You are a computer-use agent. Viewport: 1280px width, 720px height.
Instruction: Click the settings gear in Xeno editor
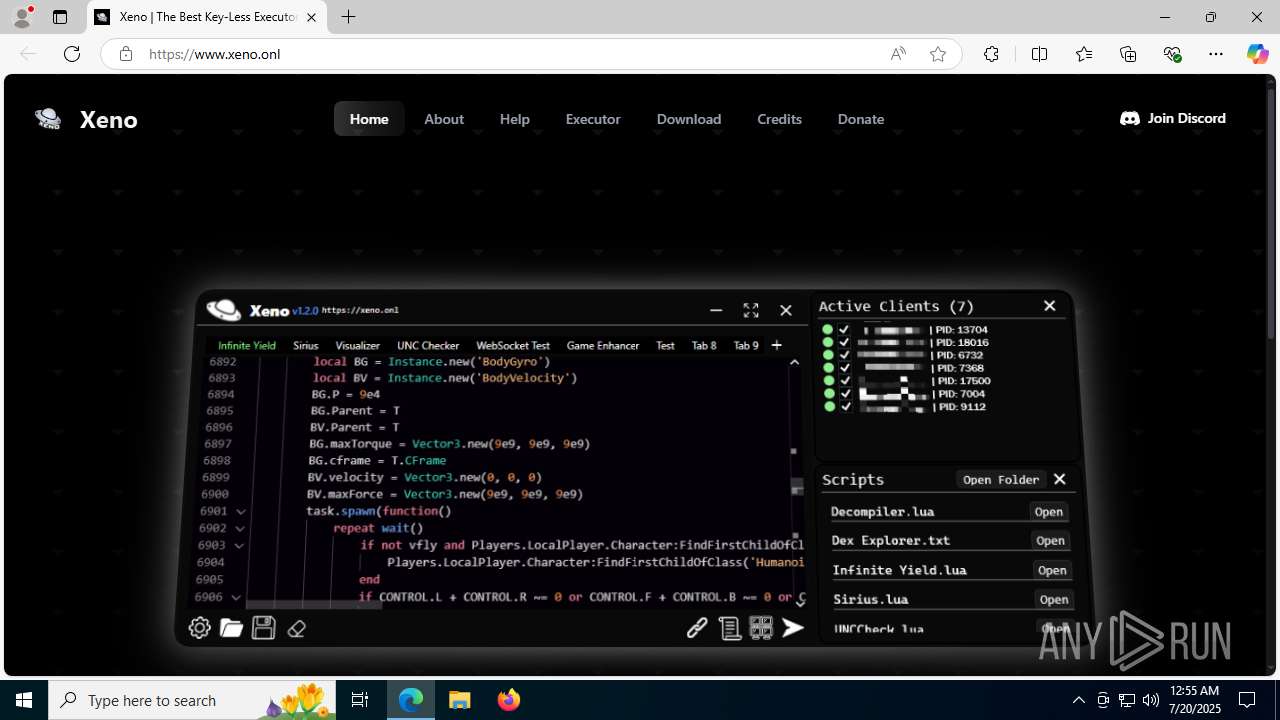point(200,628)
